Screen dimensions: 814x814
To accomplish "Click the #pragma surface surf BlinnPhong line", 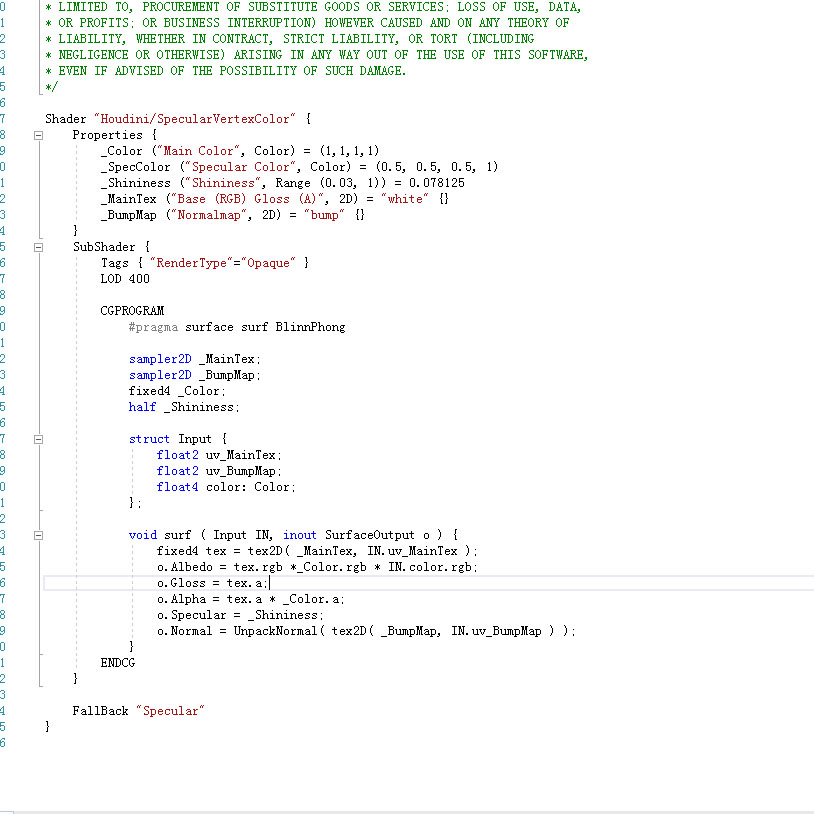I will (237, 327).
